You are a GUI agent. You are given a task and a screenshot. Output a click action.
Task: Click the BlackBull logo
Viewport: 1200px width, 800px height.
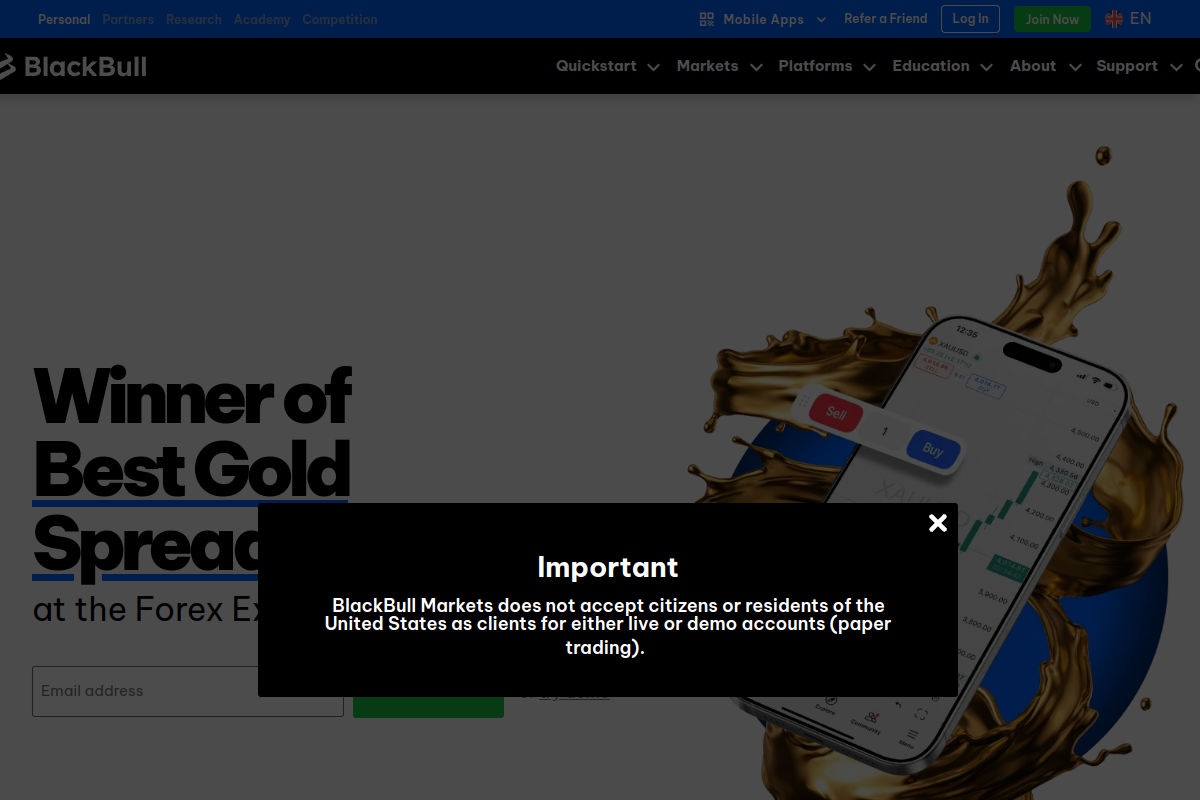tap(73, 66)
